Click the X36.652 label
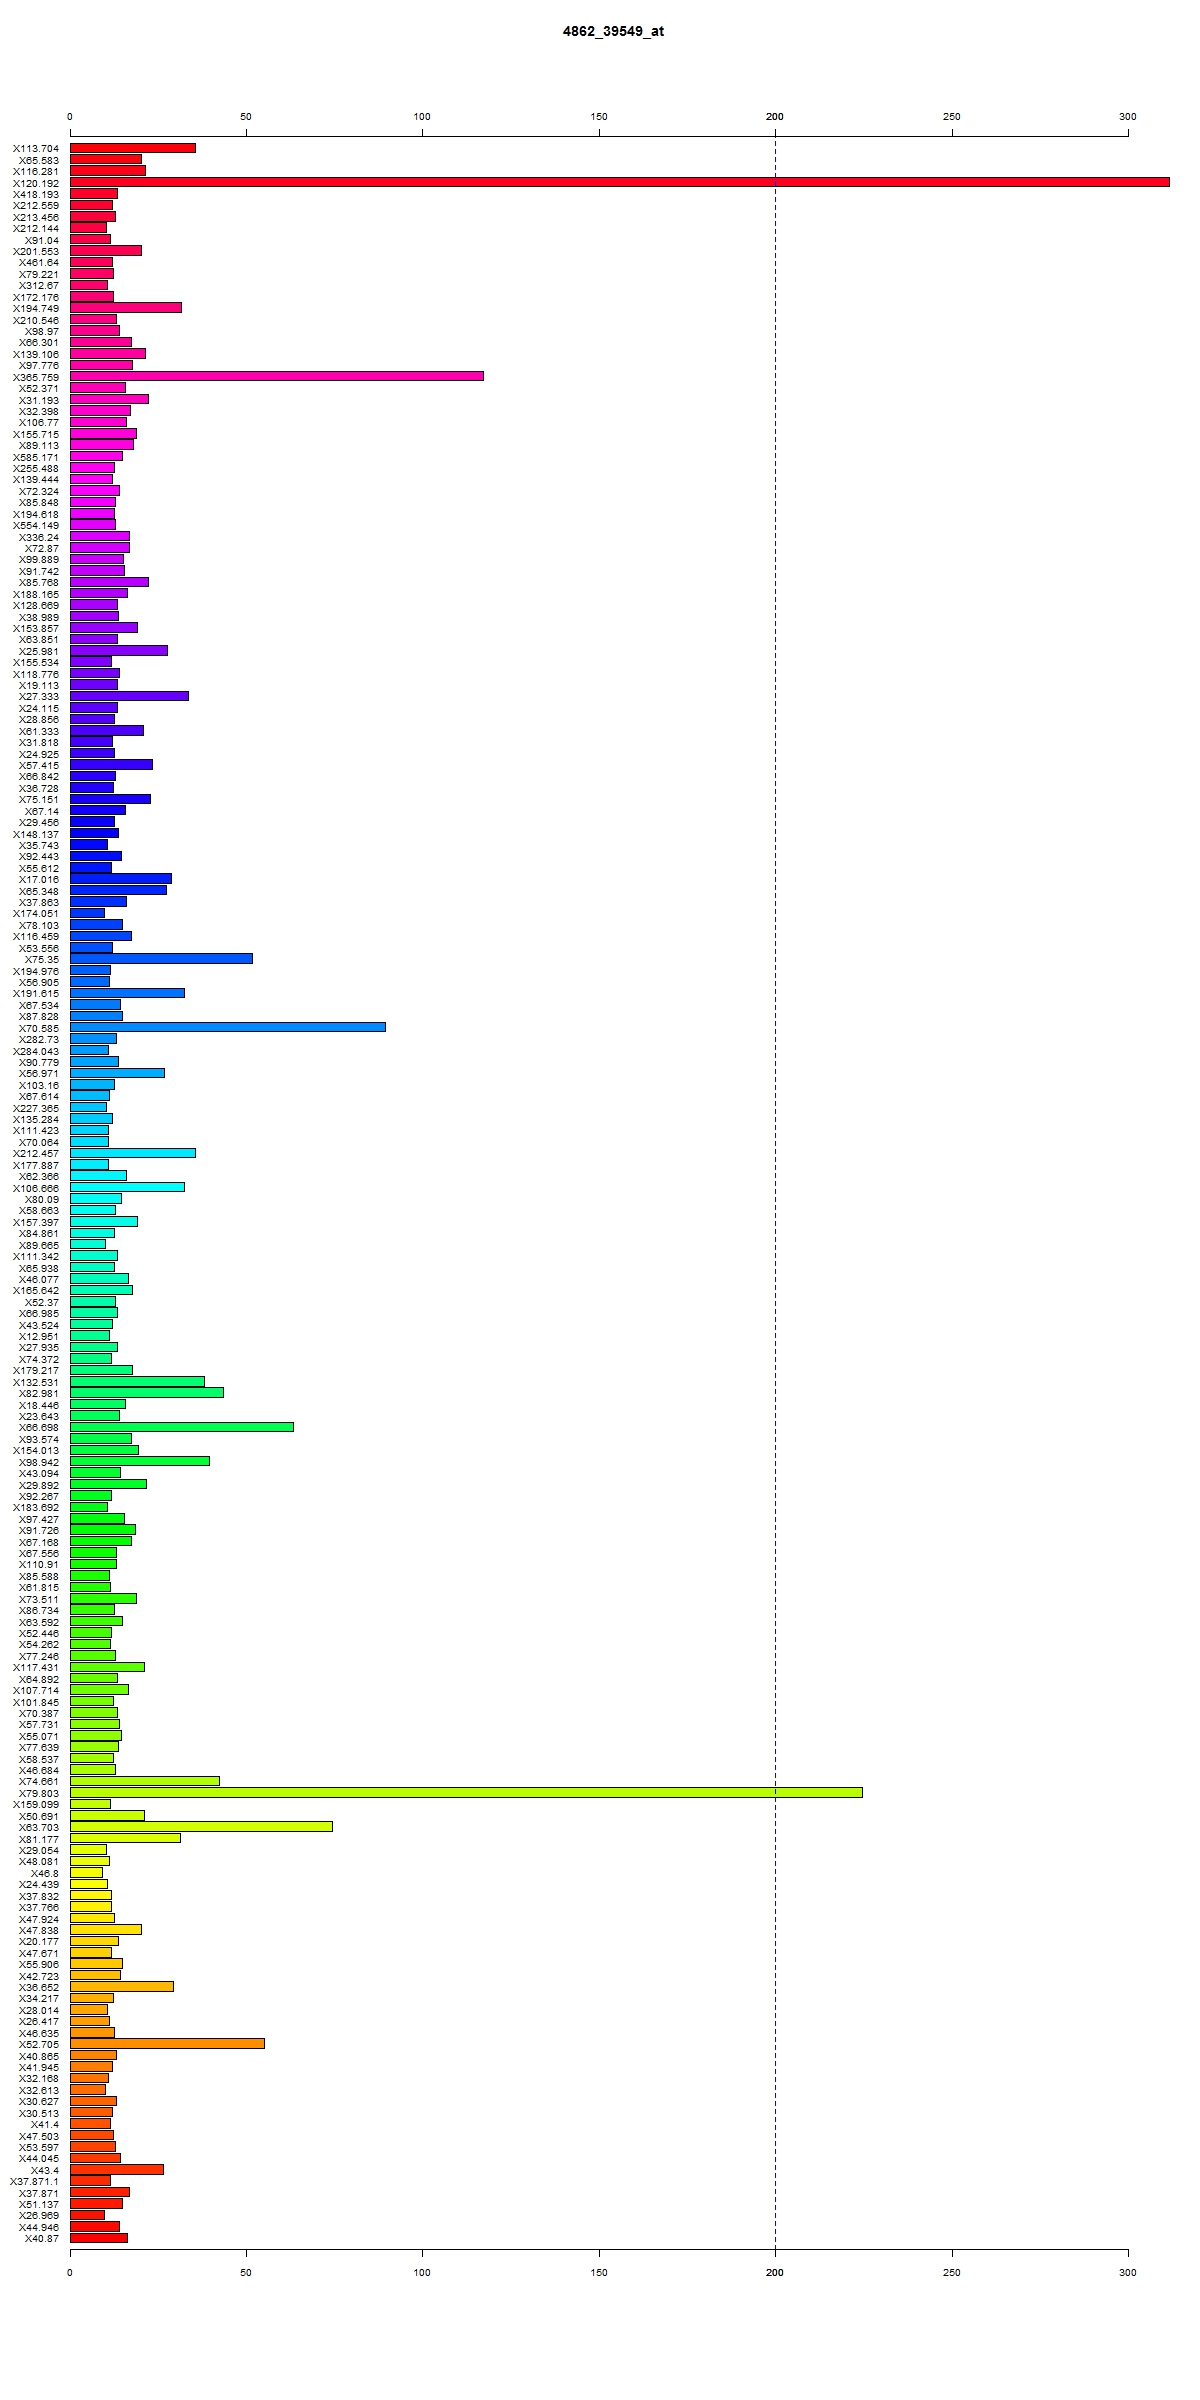This screenshot has height=2400, width=1200. tap(39, 1987)
